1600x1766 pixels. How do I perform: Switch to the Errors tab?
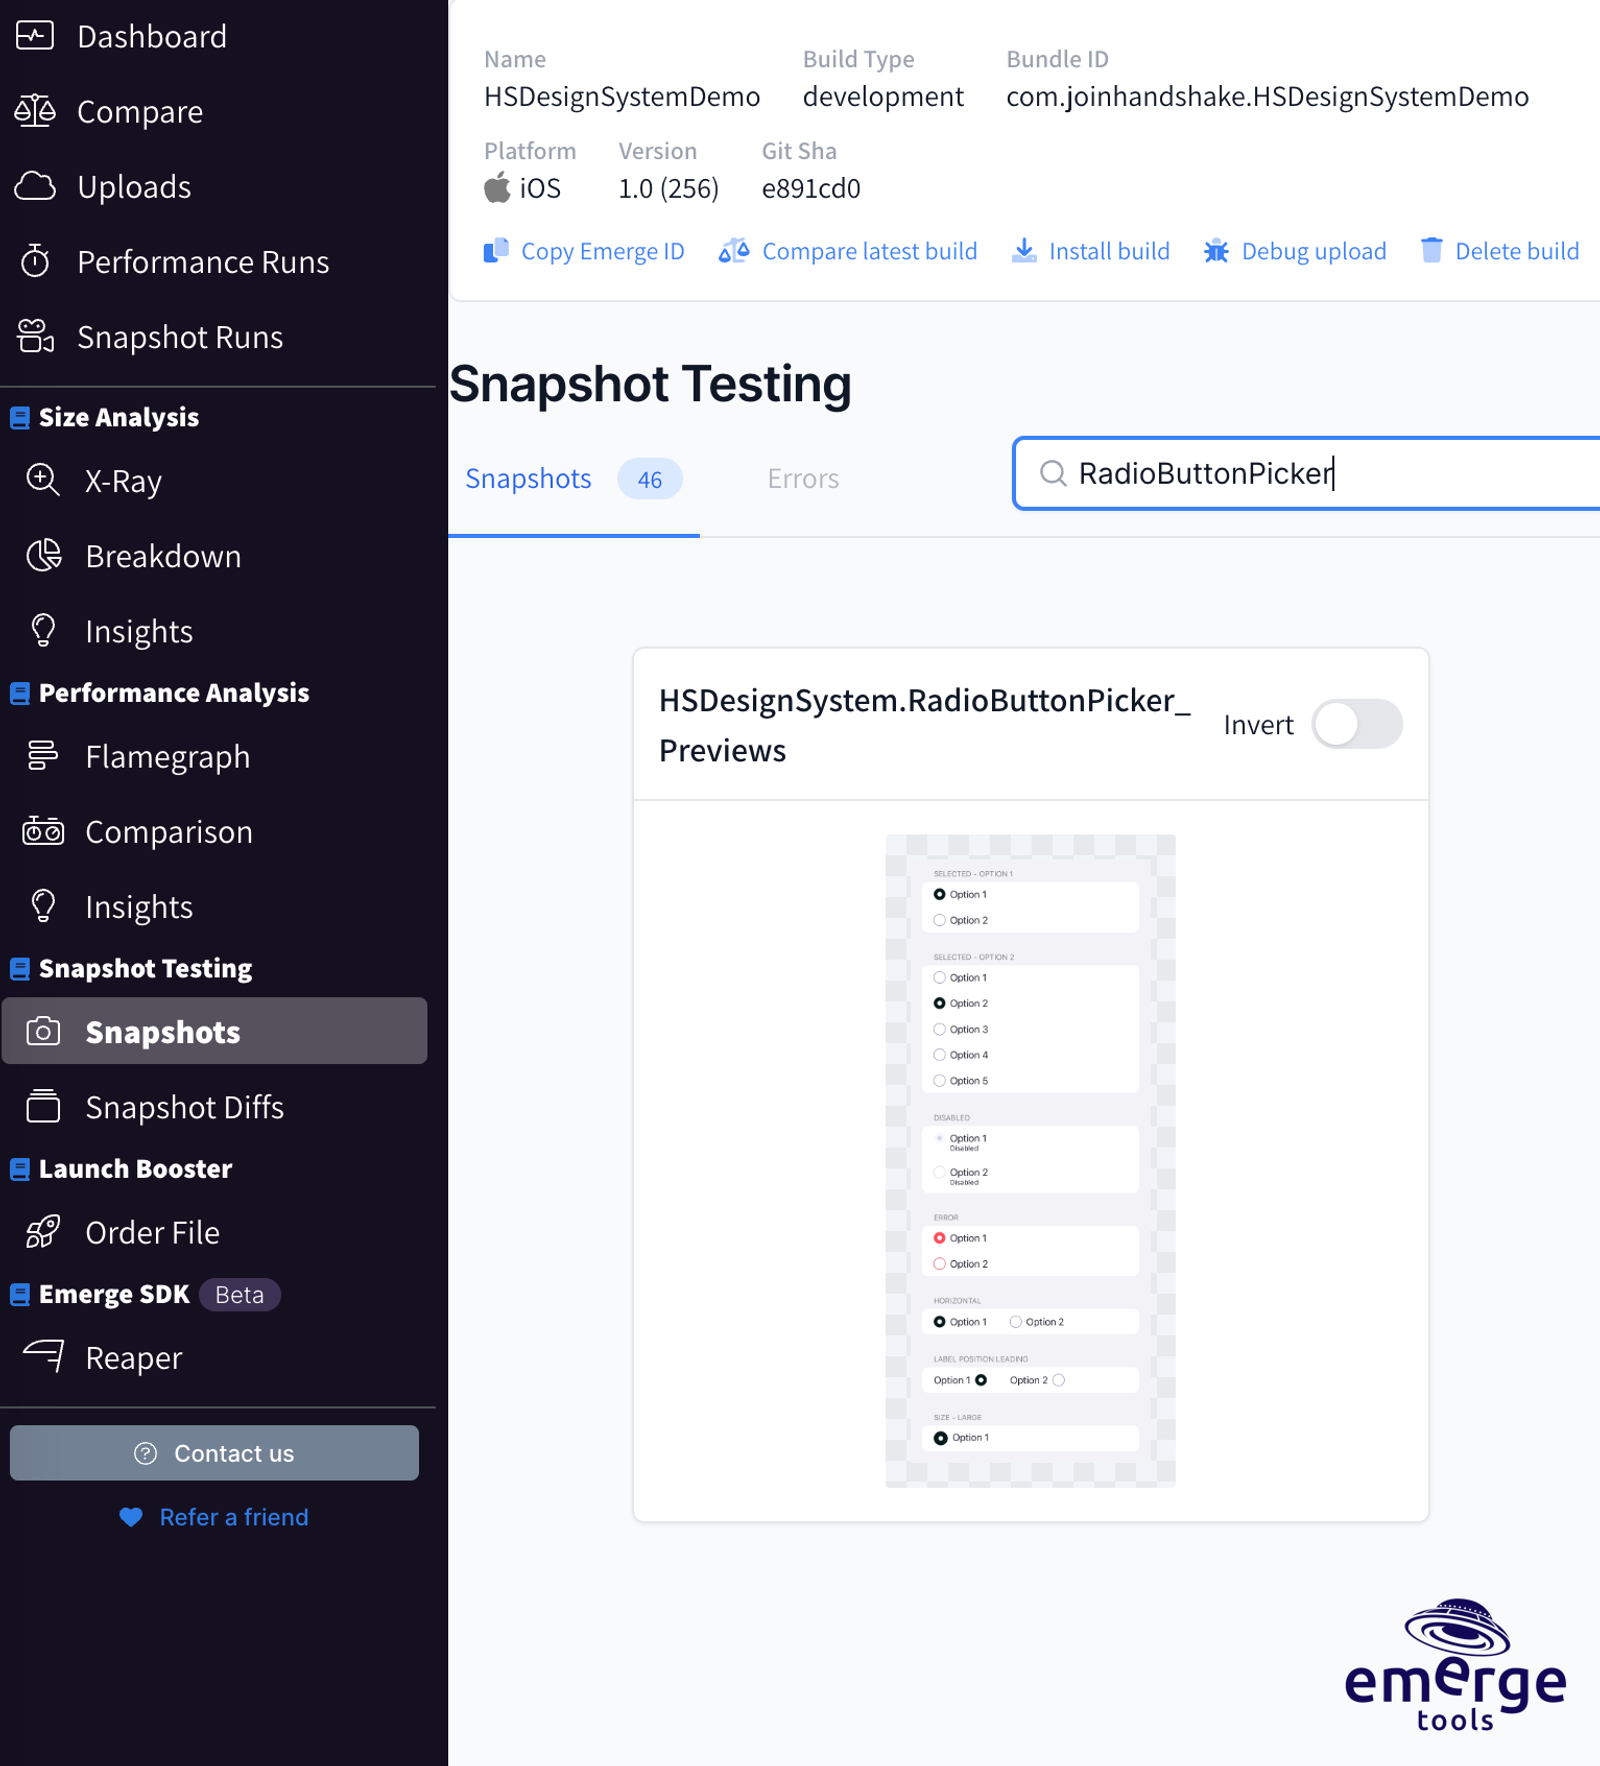pos(802,478)
